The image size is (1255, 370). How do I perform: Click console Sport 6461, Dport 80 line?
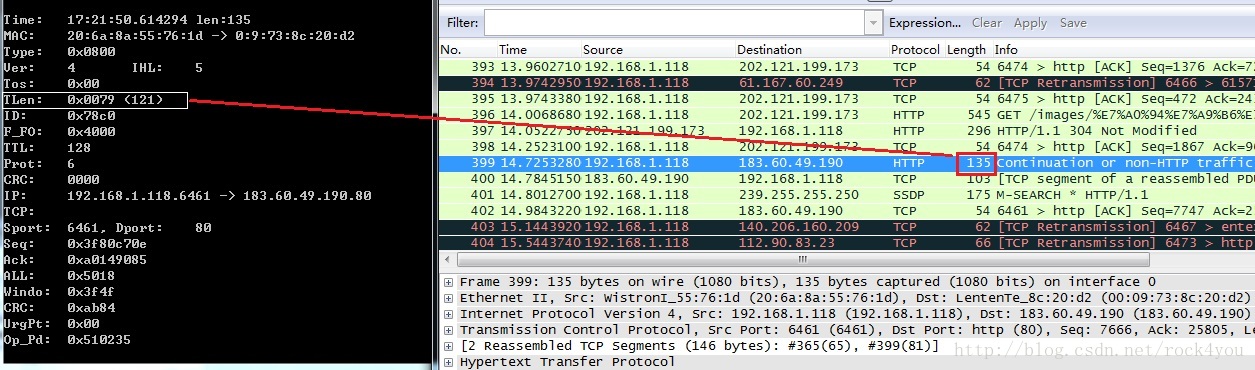pyautogui.click(x=108, y=228)
